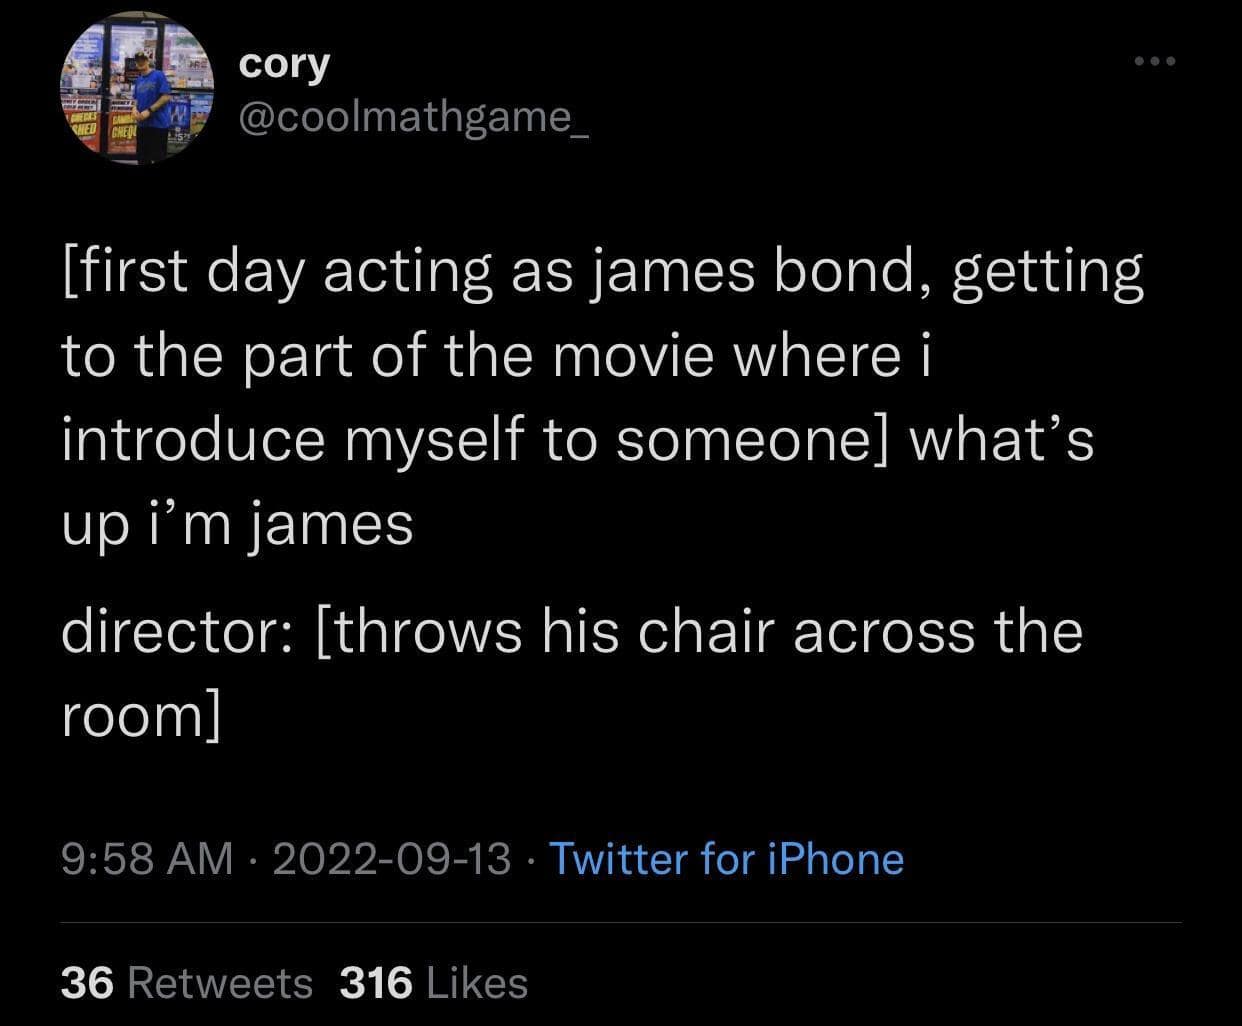Open the "cory" display name profile

pyautogui.click(x=284, y=64)
